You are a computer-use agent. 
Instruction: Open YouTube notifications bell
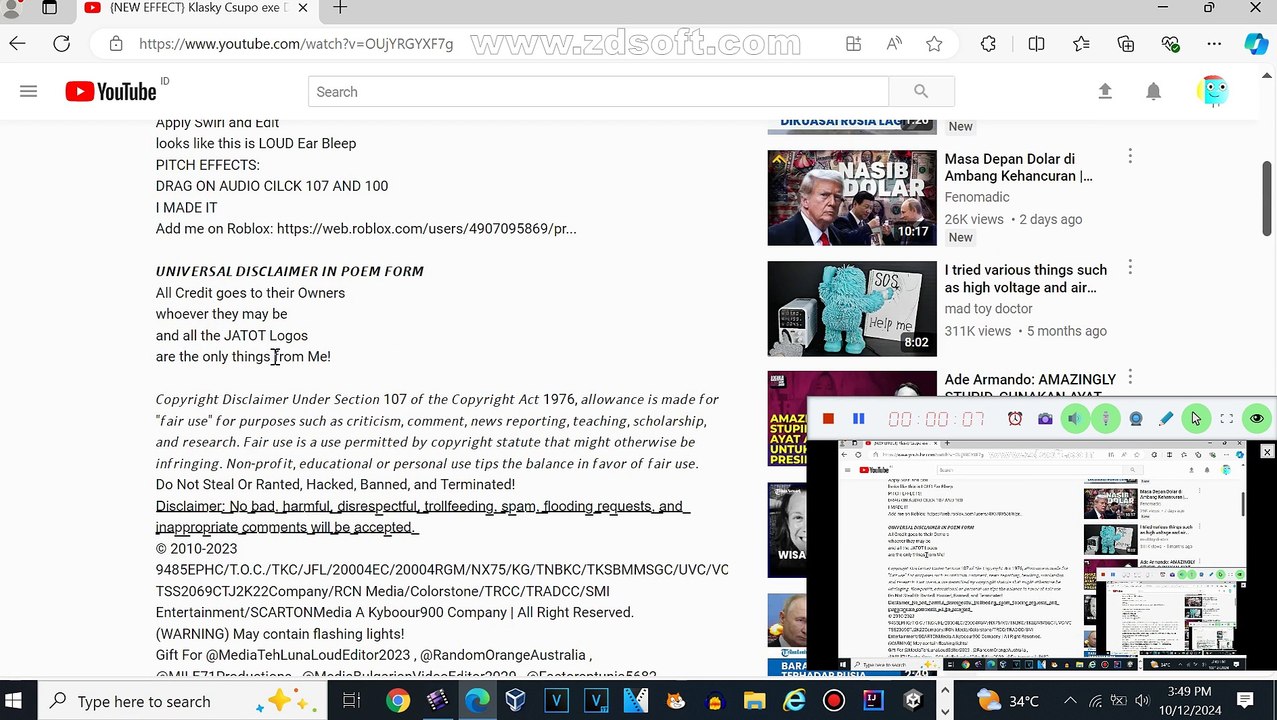(x=1153, y=91)
